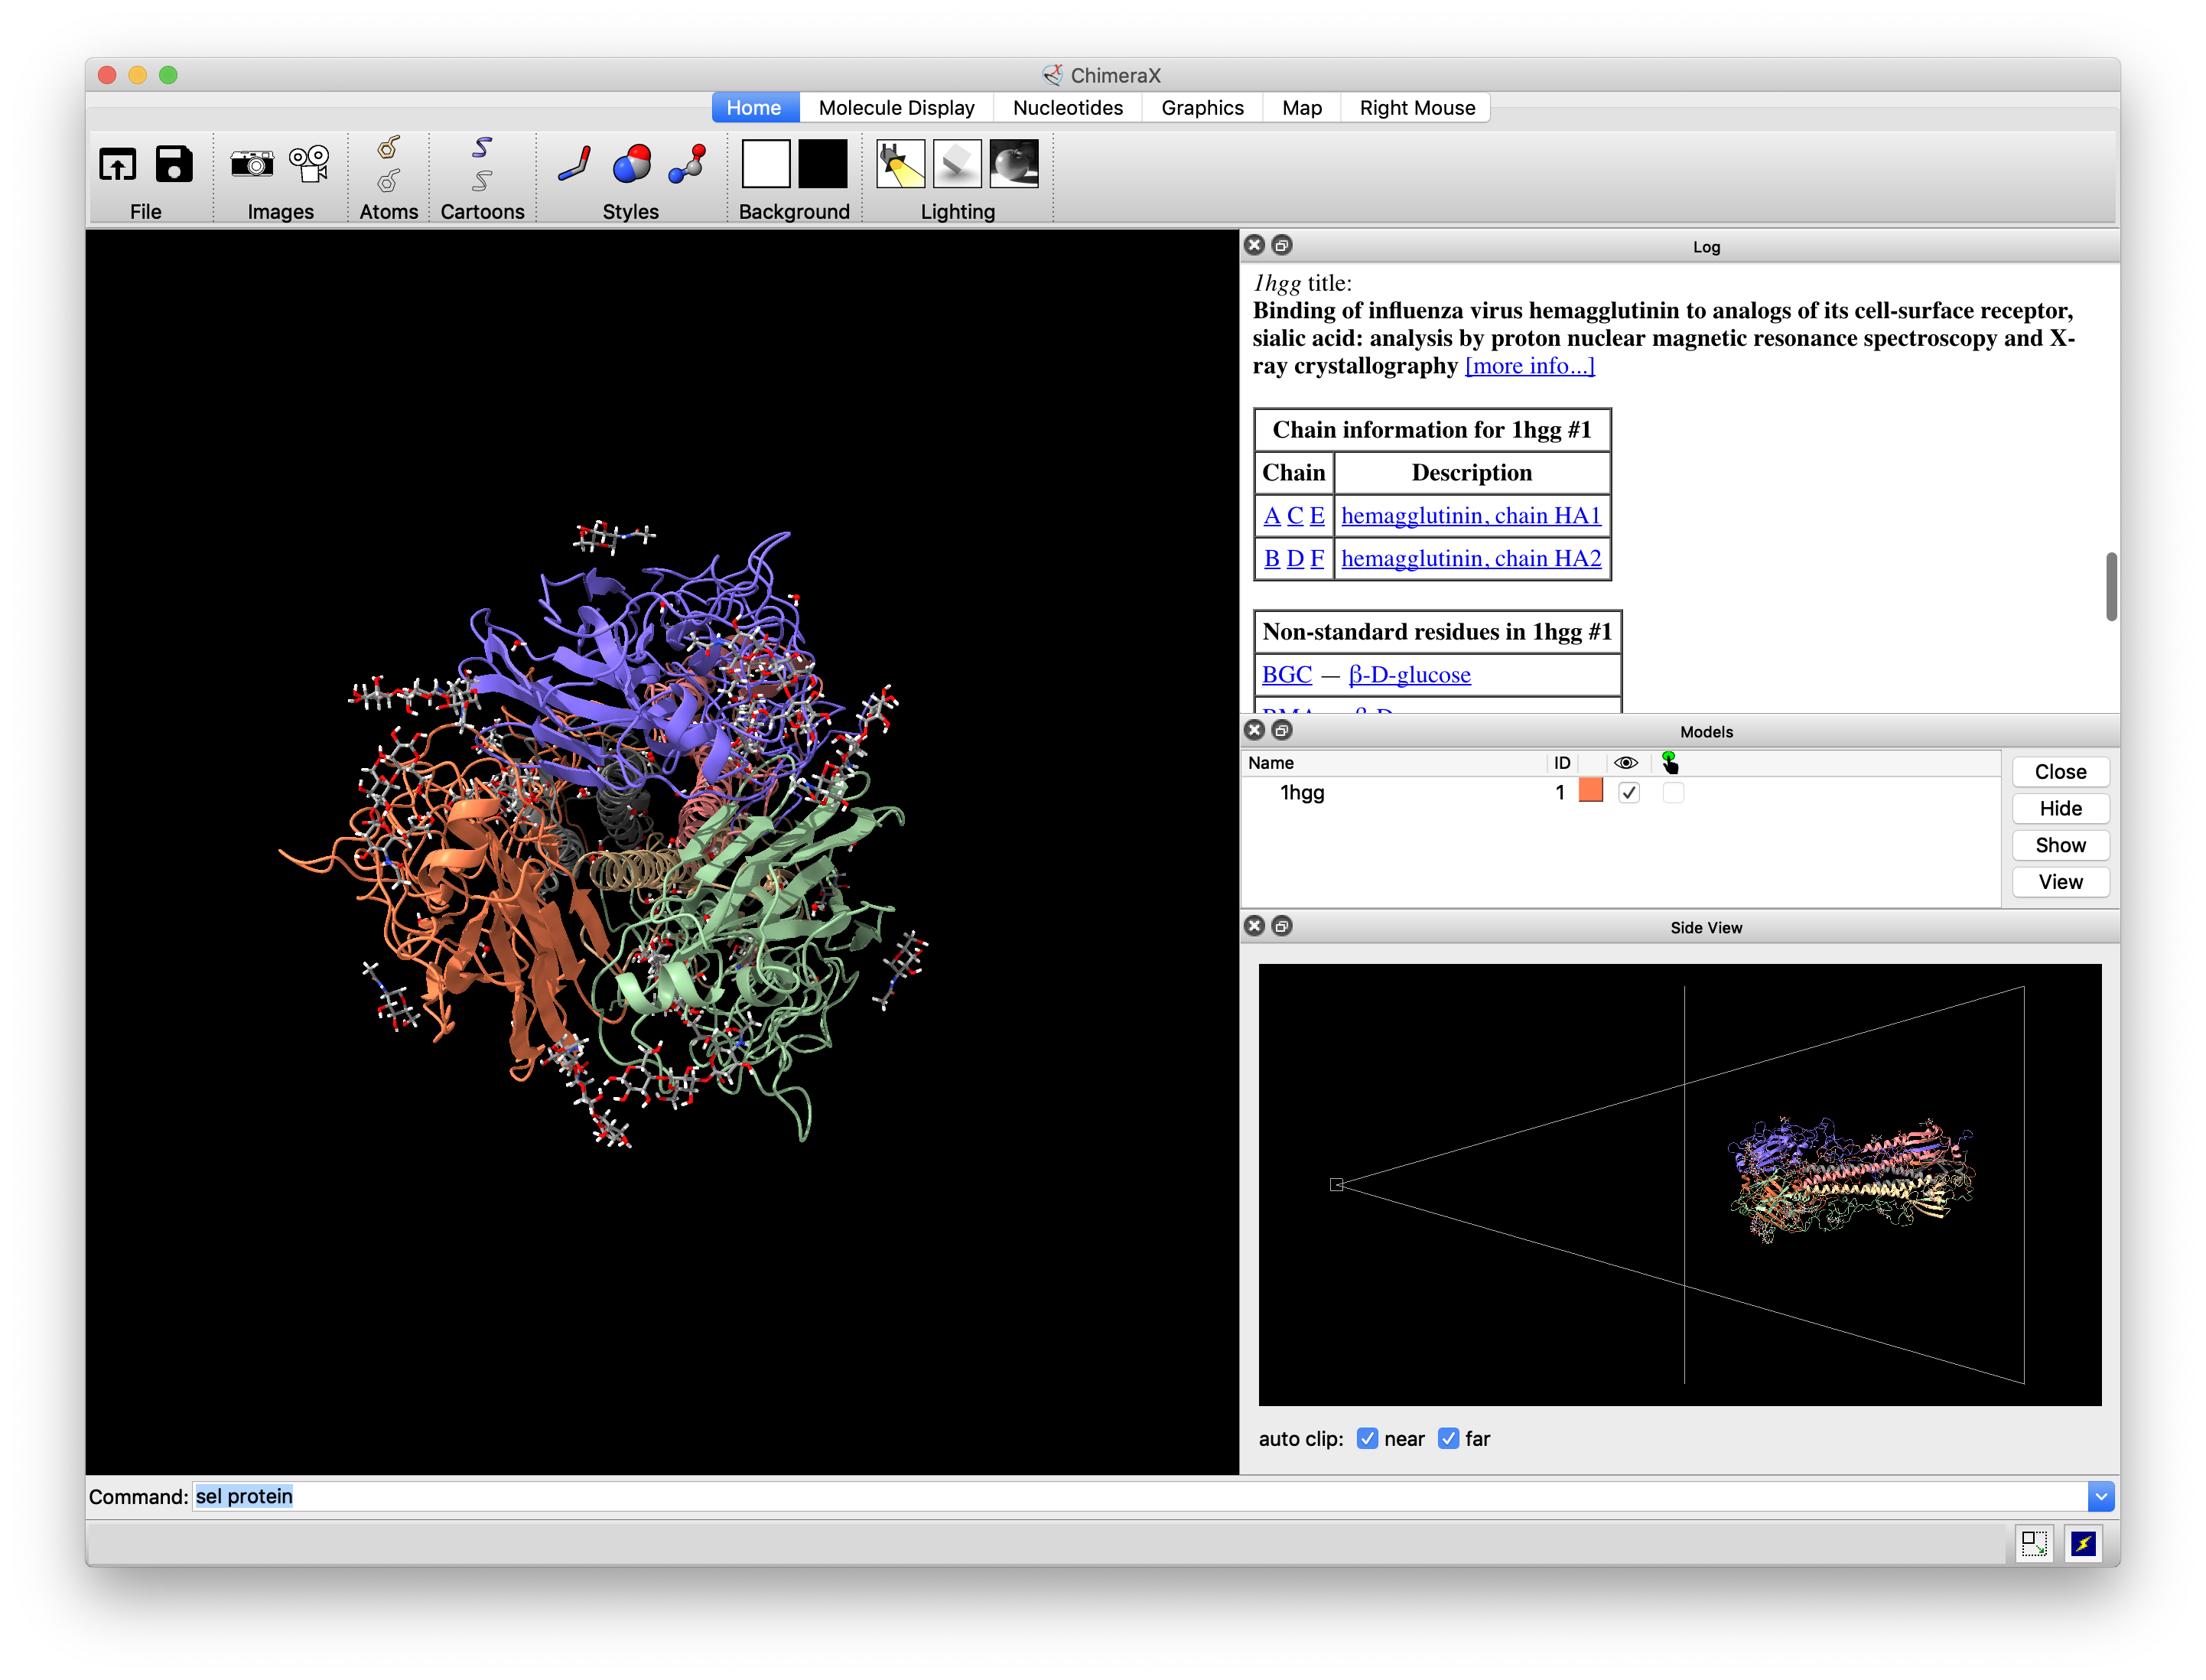Screen dimensions: 2206x1680
Task: Click the Close button in Models panel
Action: pos(2061,771)
